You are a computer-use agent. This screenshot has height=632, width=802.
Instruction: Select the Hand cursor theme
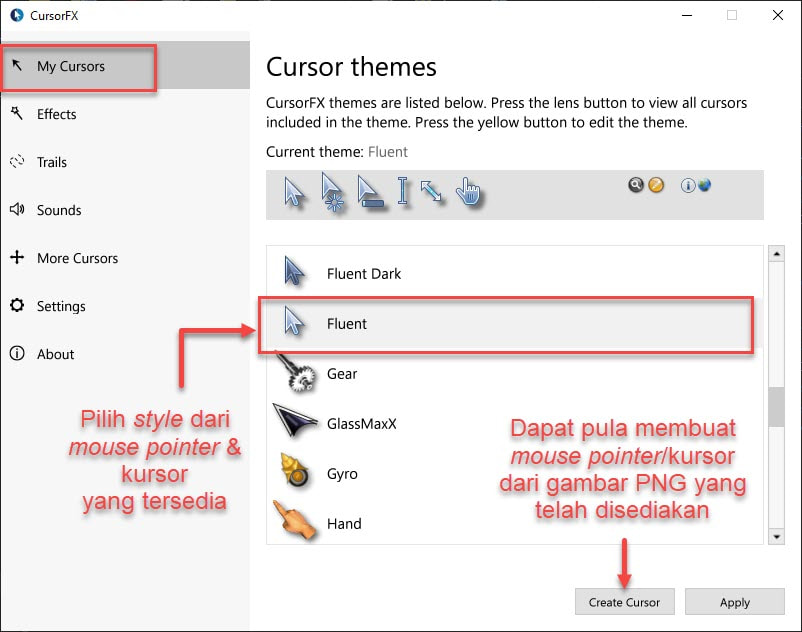(515, 524)
